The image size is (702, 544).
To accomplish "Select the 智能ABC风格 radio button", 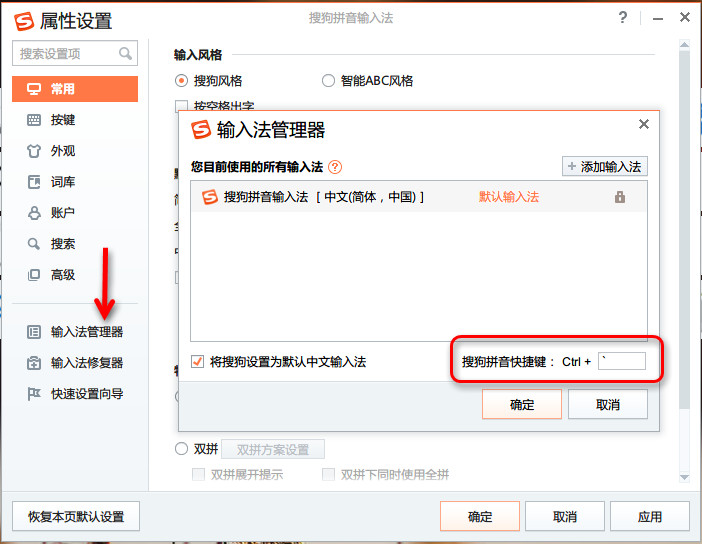I will point(329,81).
